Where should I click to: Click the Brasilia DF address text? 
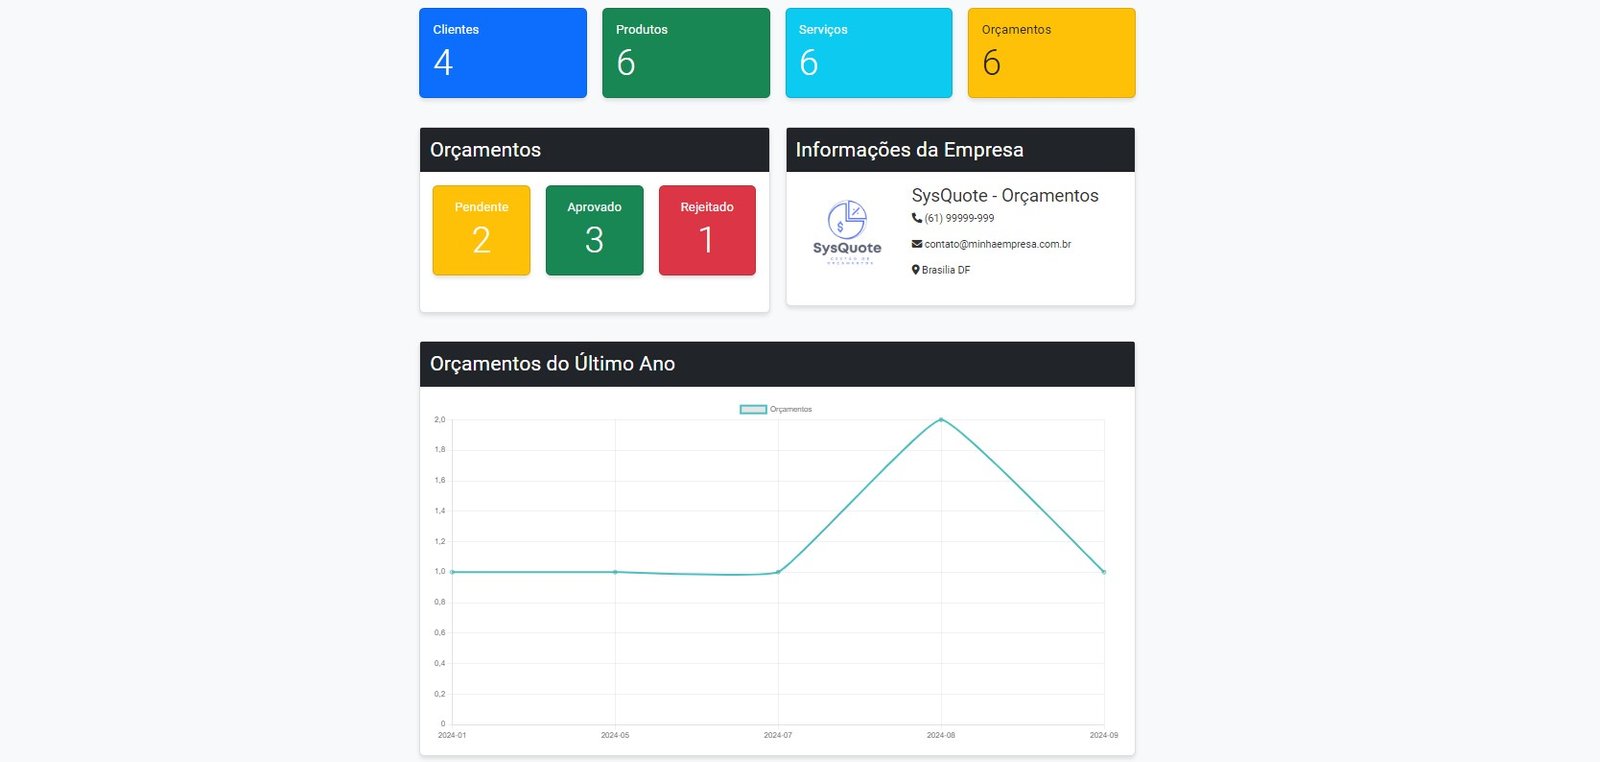pyautogui.click(x=946, y=270)
